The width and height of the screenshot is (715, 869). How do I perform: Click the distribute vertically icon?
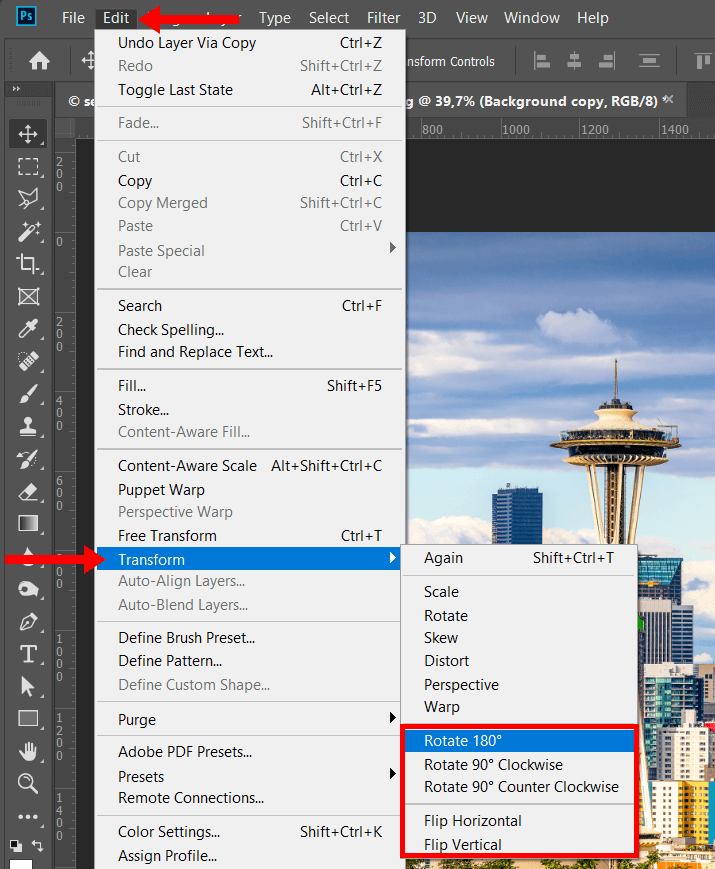[x=649, y=60]
